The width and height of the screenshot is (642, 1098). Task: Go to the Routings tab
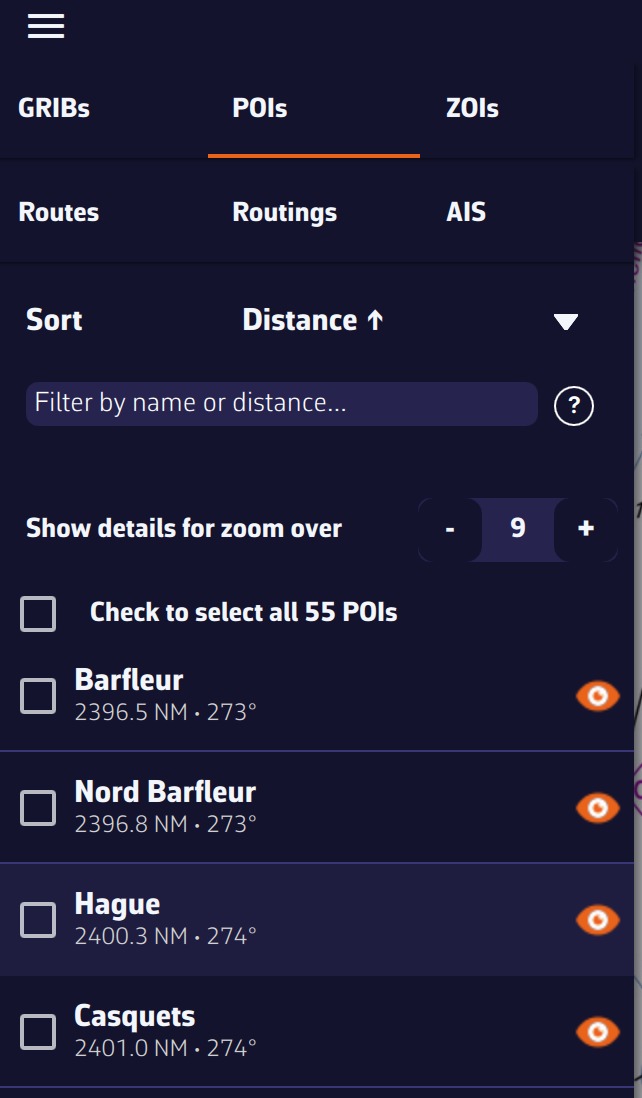[284, 212]
